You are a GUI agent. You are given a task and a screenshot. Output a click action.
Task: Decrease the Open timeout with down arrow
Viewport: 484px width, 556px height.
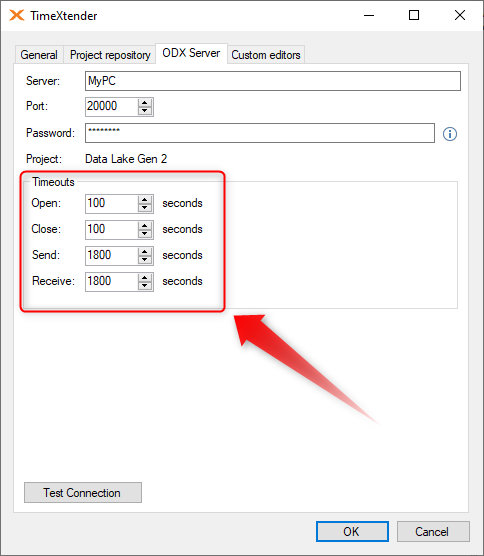(145, 208)
